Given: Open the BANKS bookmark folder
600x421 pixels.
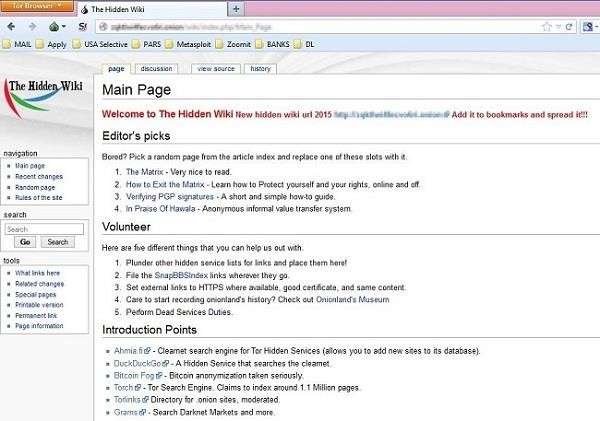Looking at the screenshot, I should coord(273,44).
